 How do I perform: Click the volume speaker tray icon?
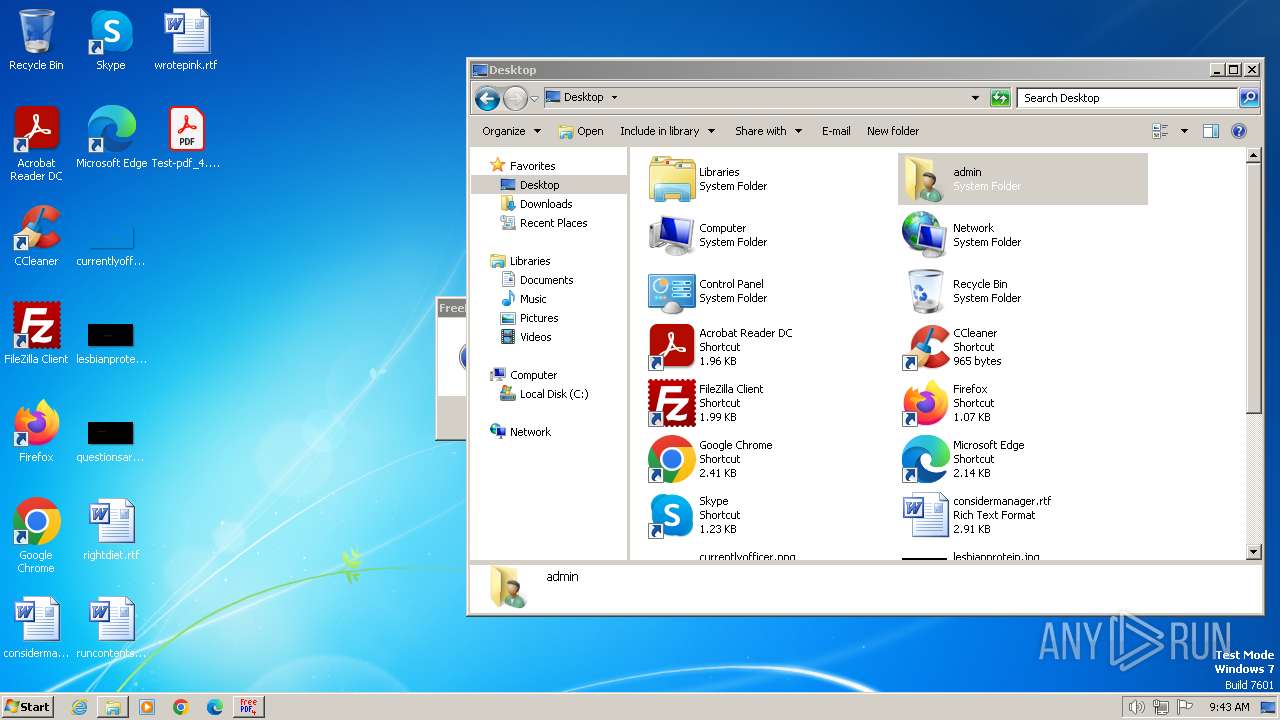(1136, 707)
